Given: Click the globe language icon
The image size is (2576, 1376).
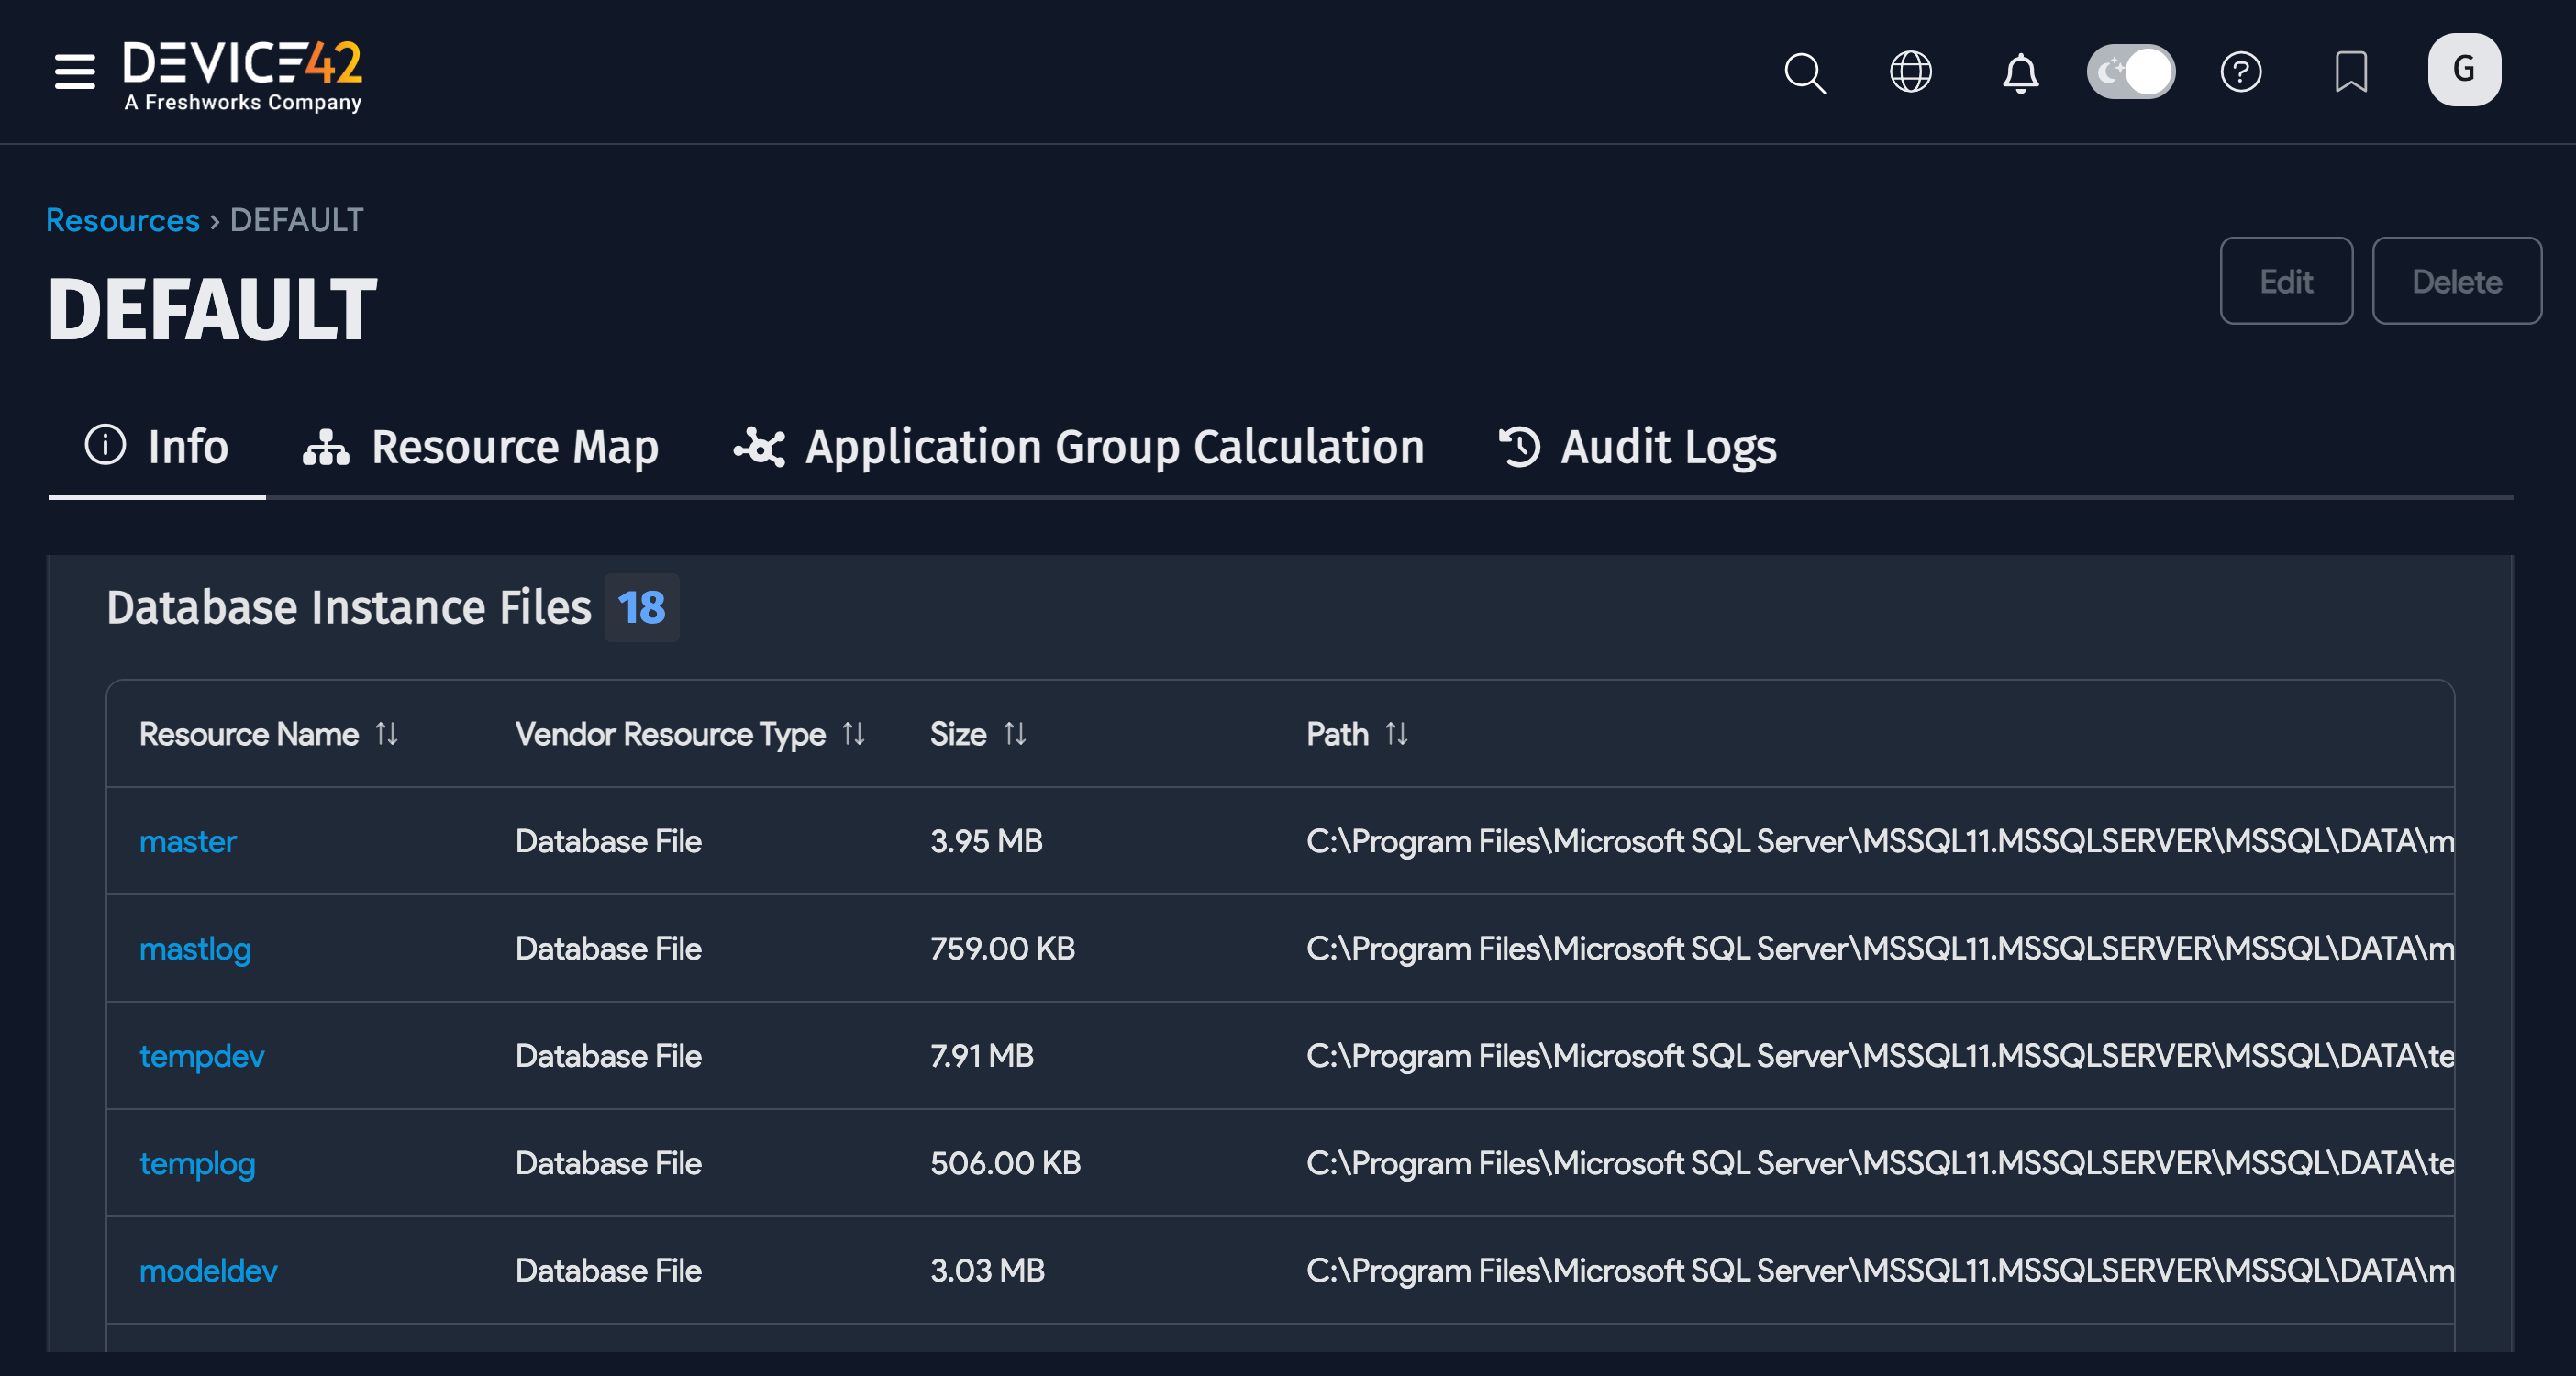Looking at the screenshot, I should (x=1911, y=72).
